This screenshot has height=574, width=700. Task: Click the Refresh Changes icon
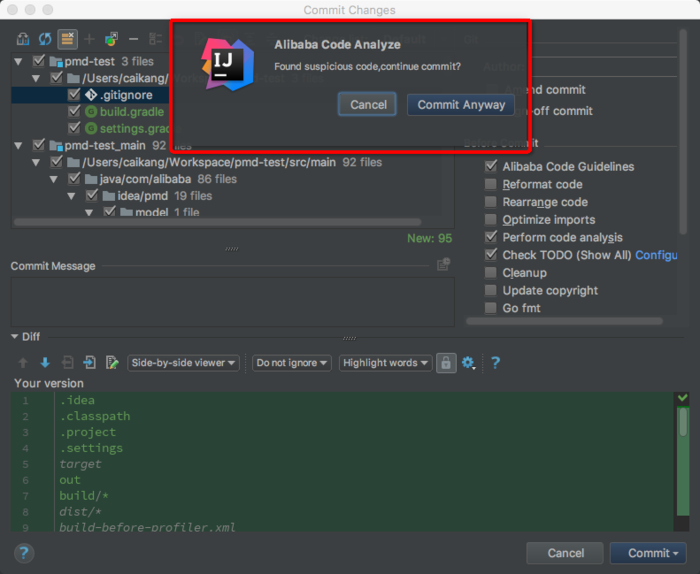click(x=45, y=39)
